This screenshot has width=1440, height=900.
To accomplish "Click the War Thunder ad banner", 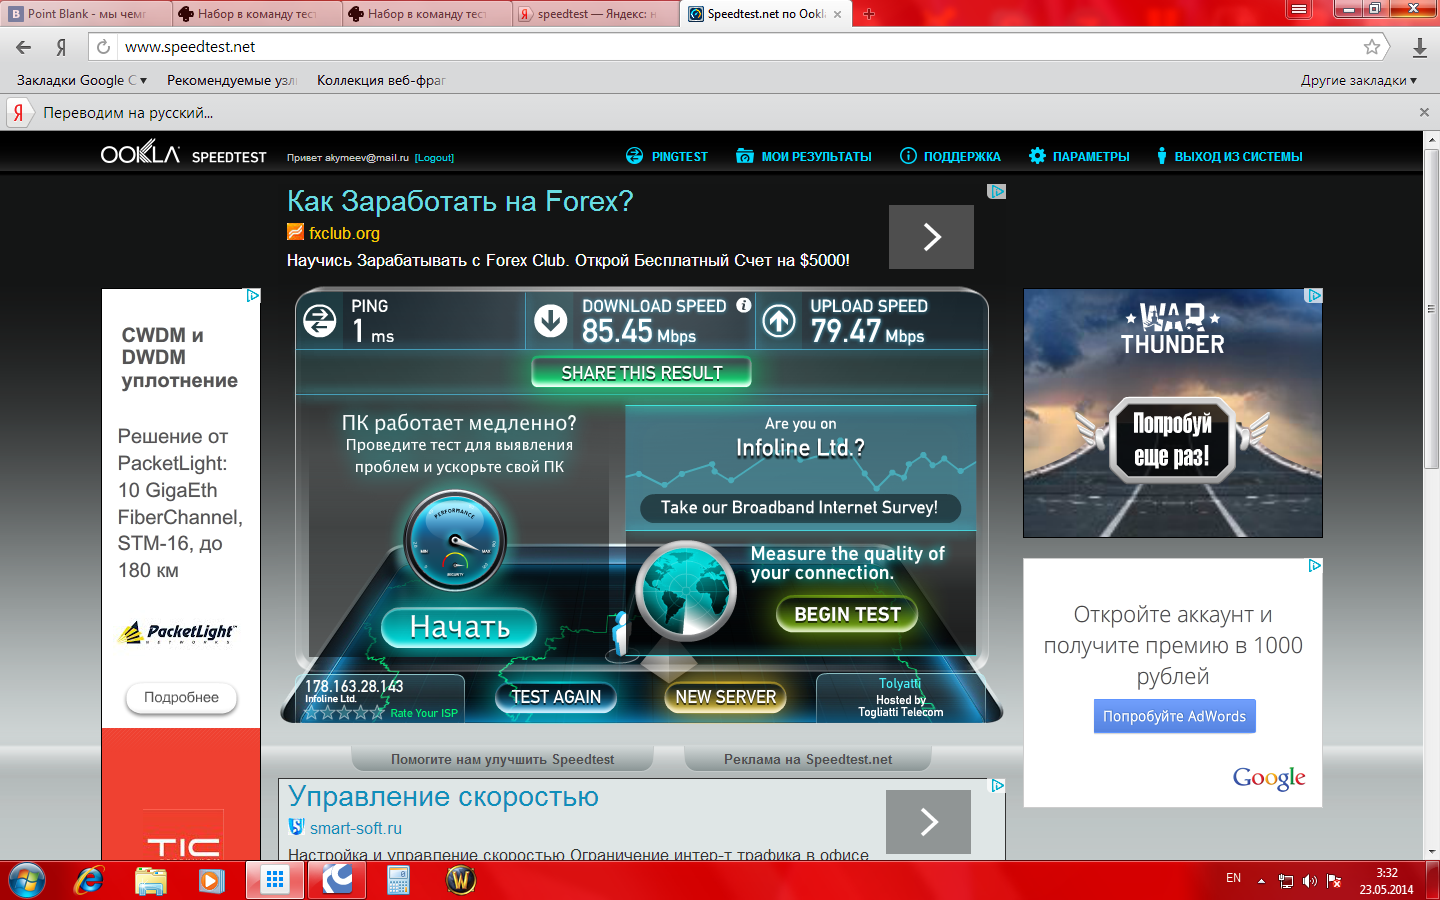I will (1173, 413).
